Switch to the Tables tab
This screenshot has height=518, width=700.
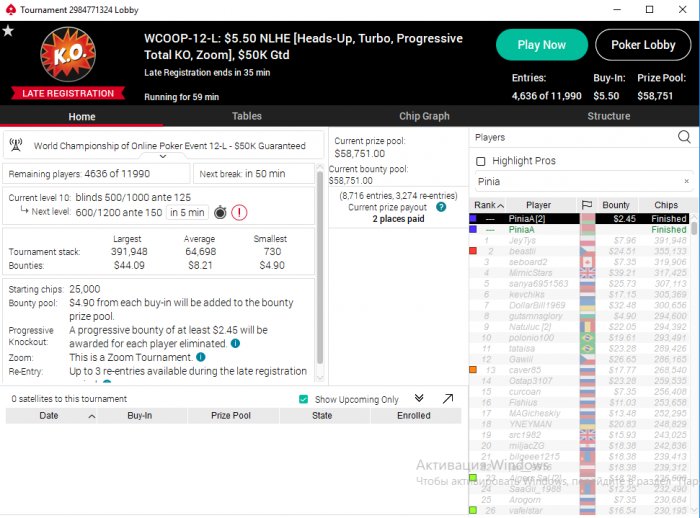click(246, 116)
